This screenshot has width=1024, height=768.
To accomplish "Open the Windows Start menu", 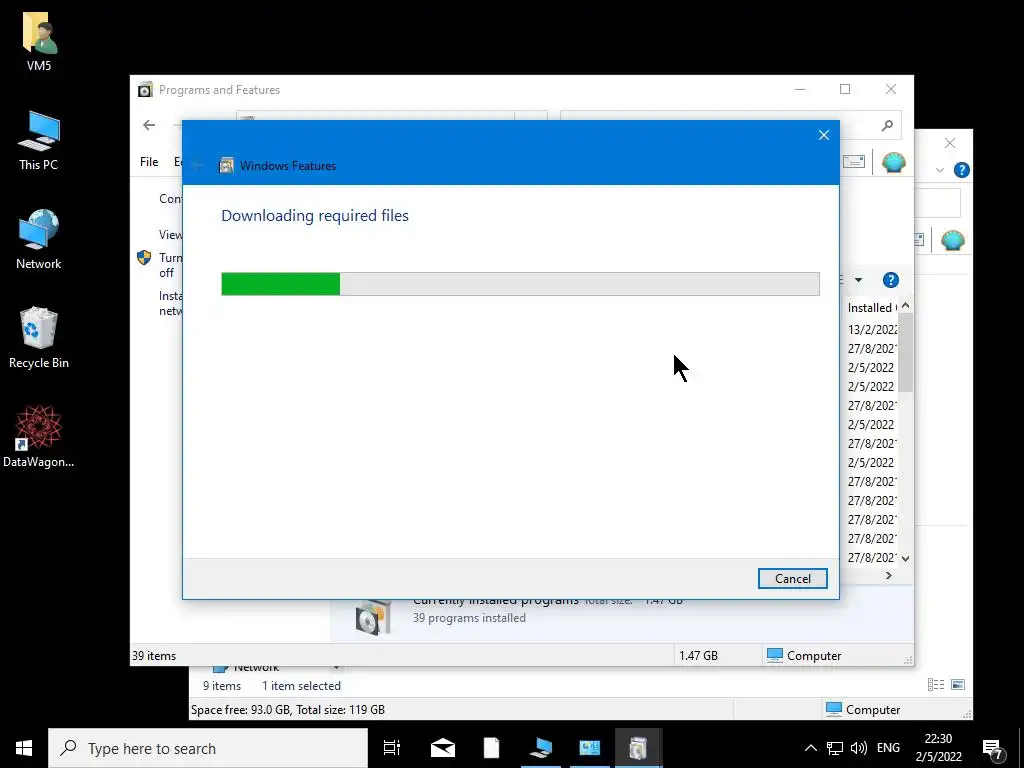I will pyautogui.click(x=24, y=748).
